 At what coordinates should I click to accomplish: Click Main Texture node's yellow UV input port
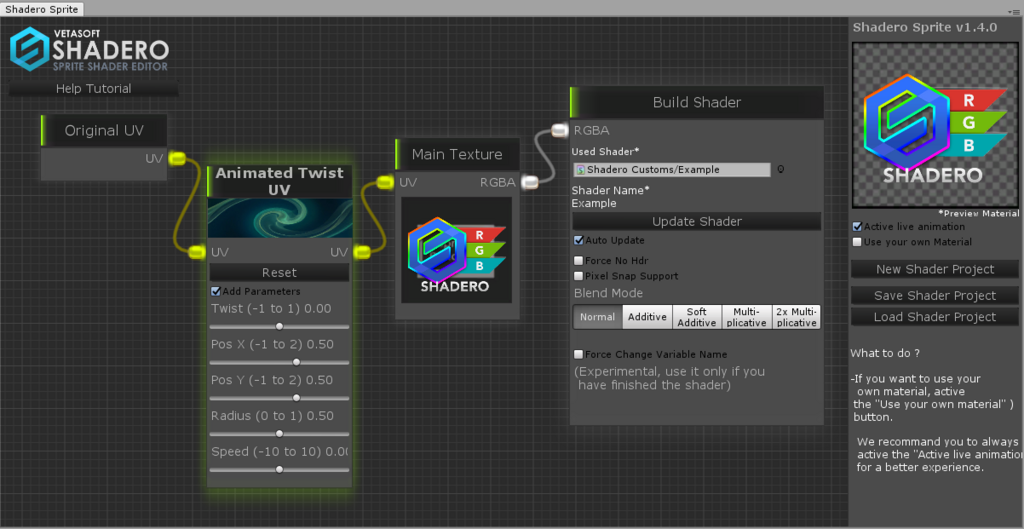coord(385,183)
